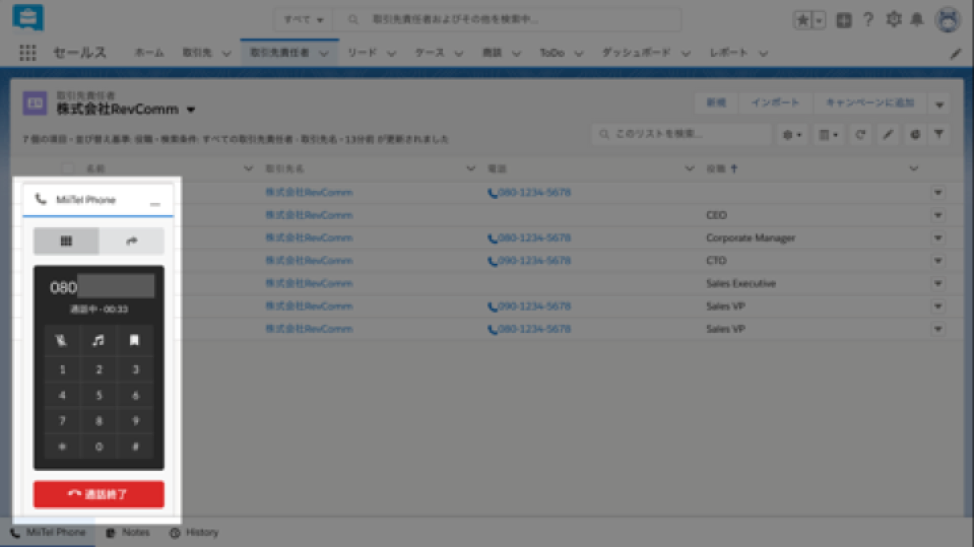Switch to the keypad view in MiiTel Phone
Viewport: 974px width, 547px height.
click(x=66, y=241)
